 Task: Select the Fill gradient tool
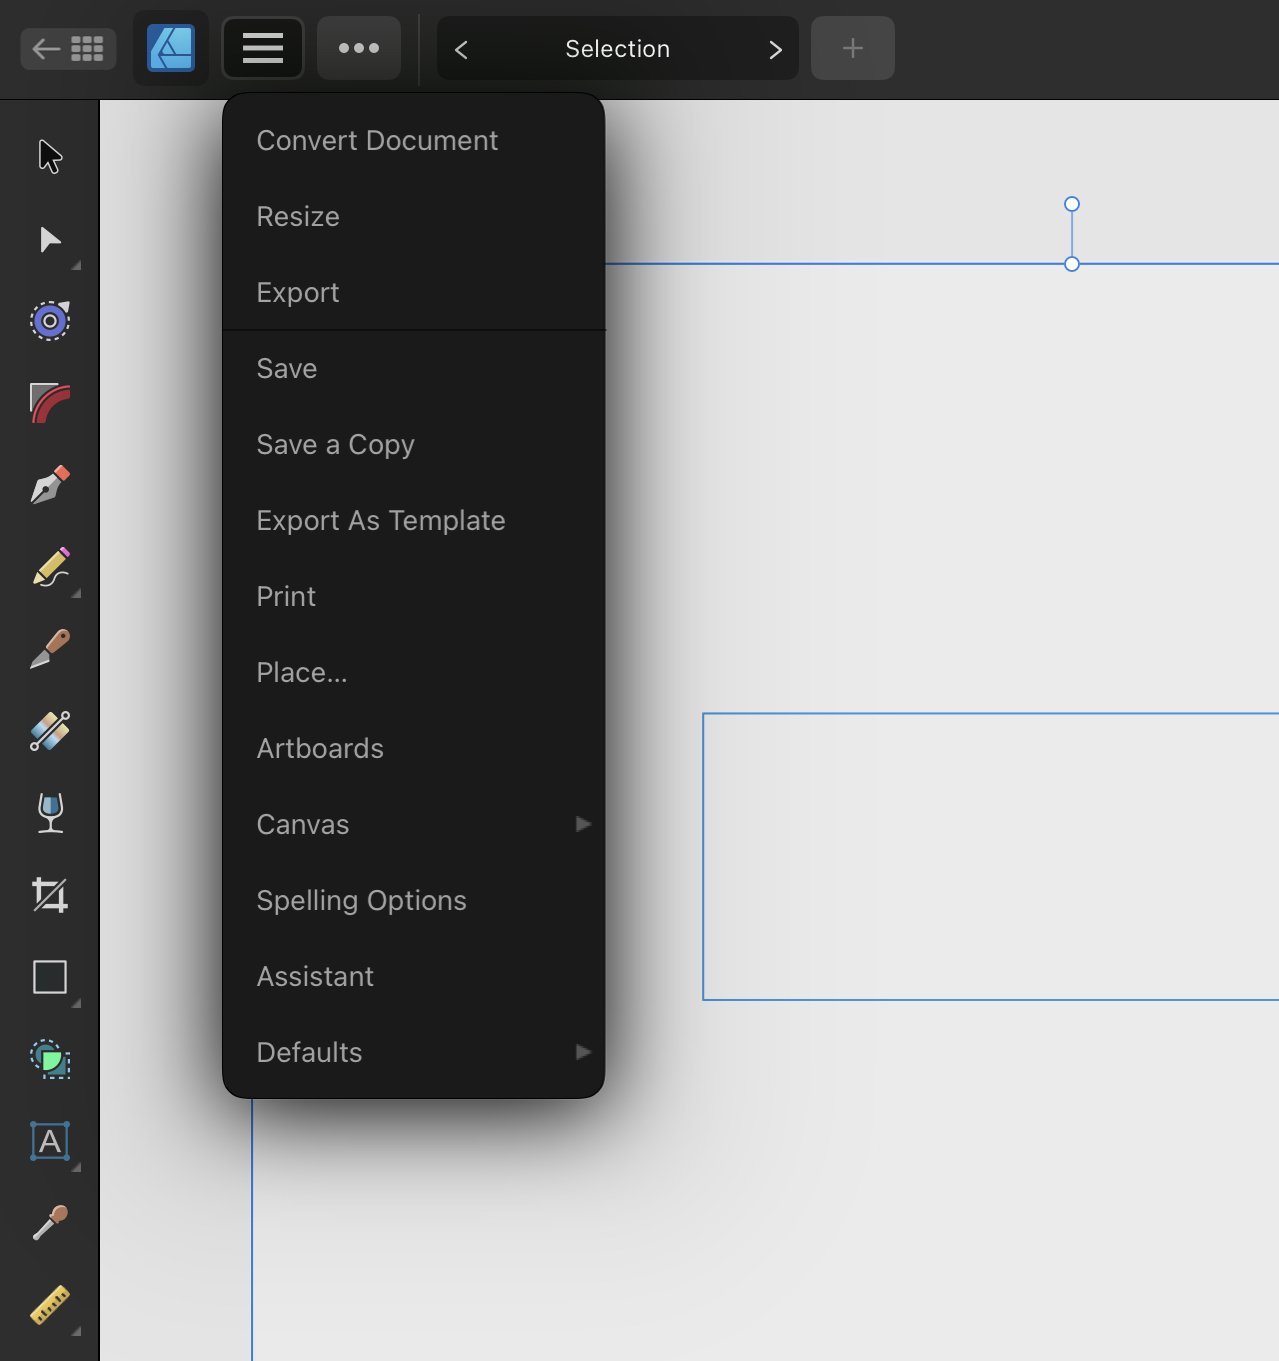pyautogui.click(x=50, y=731)
